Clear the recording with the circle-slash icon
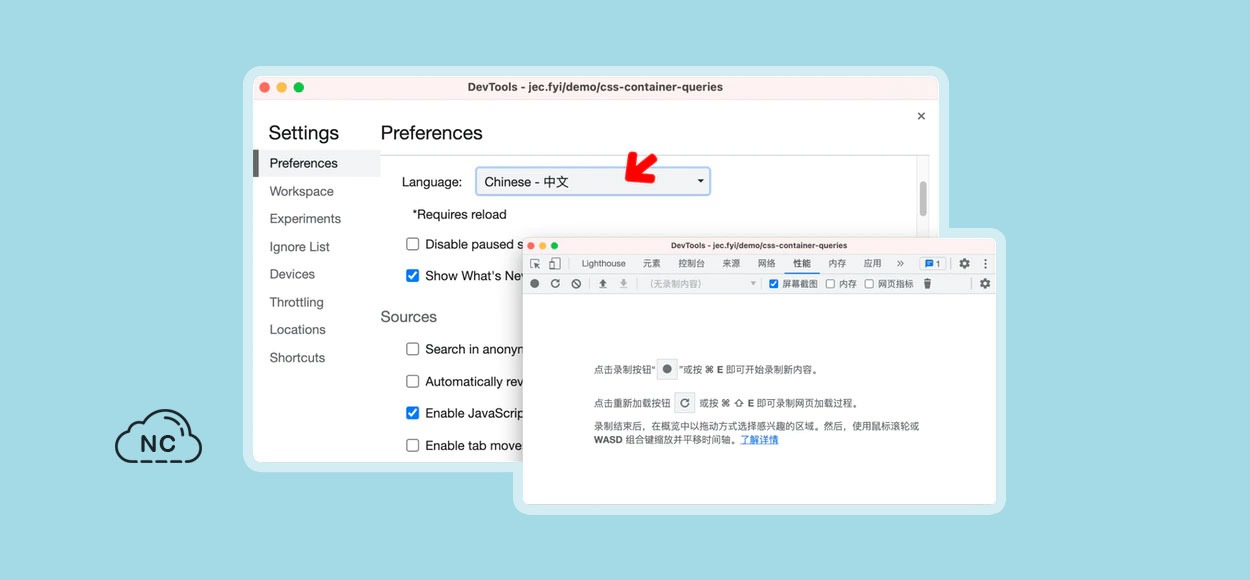Viewport: 1250px width, 580px height. (x=576, y=284)
